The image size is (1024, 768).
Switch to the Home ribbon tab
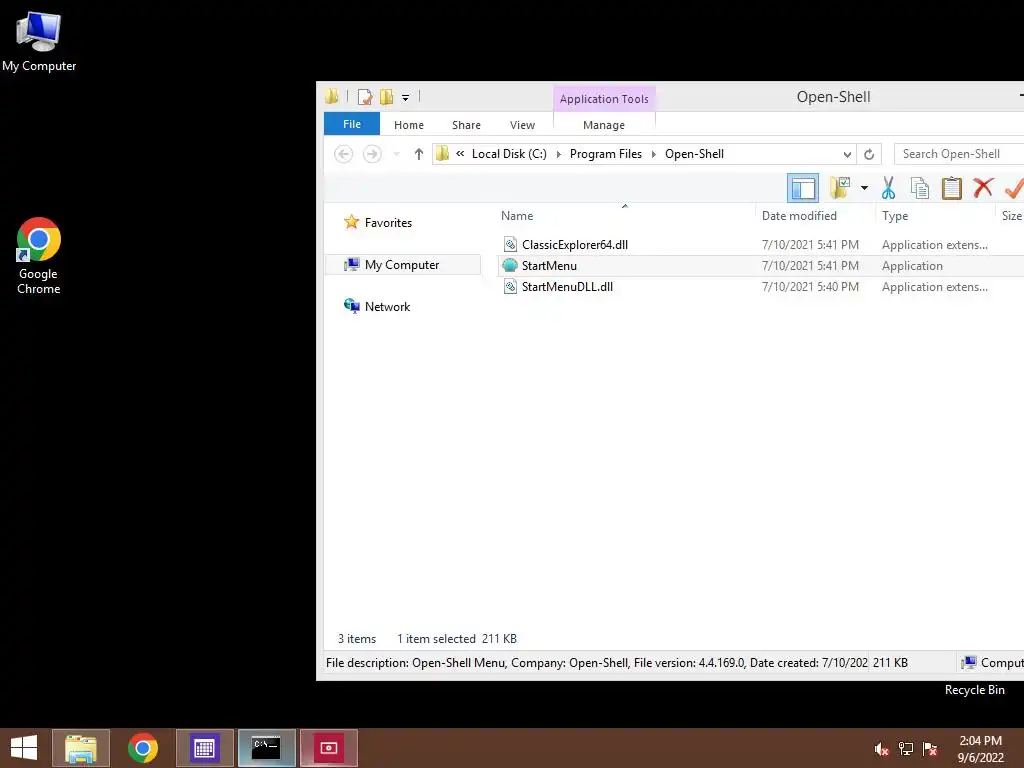tap(409, 125)
